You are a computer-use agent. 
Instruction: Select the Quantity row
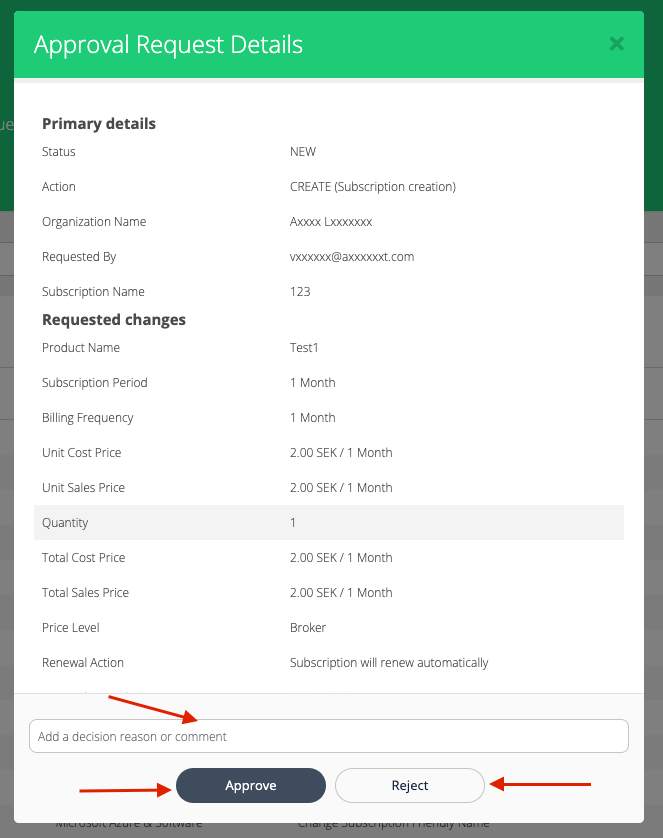pos(329,522)
